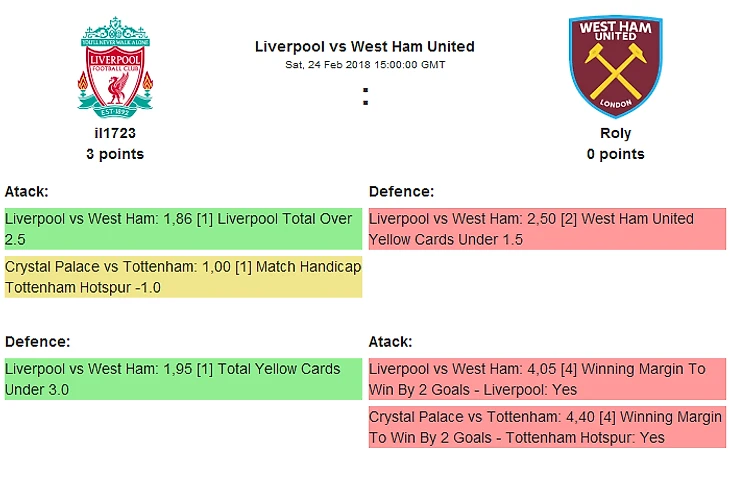Image resolution: width=730 pixels, height=480 pixels.
Task: Click the match date Sat, 24 Feb 2018
Action: click(x=364, y=64)
